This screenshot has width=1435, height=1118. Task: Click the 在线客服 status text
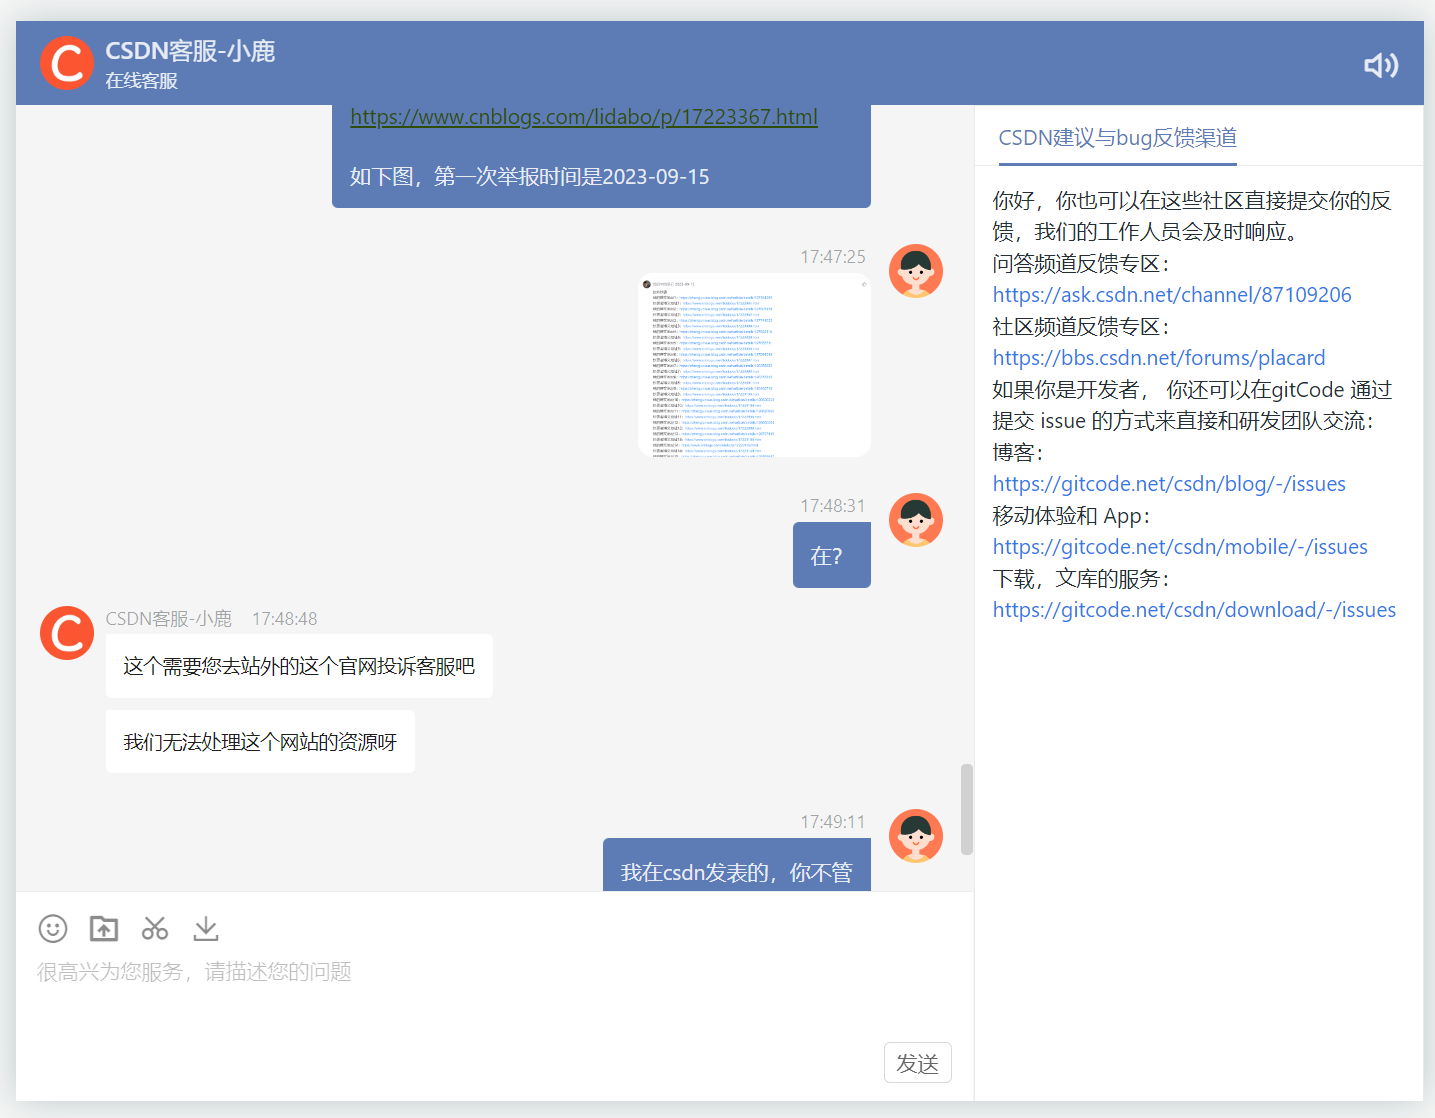[x=141, y=81]
